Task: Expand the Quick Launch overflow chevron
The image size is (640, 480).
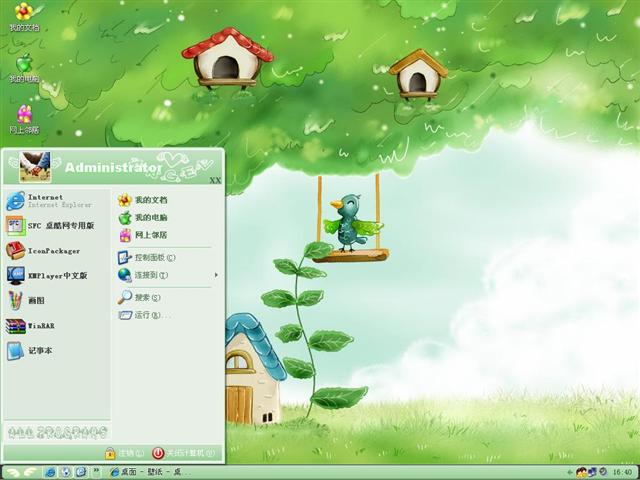Action: [x=97, y=470]
